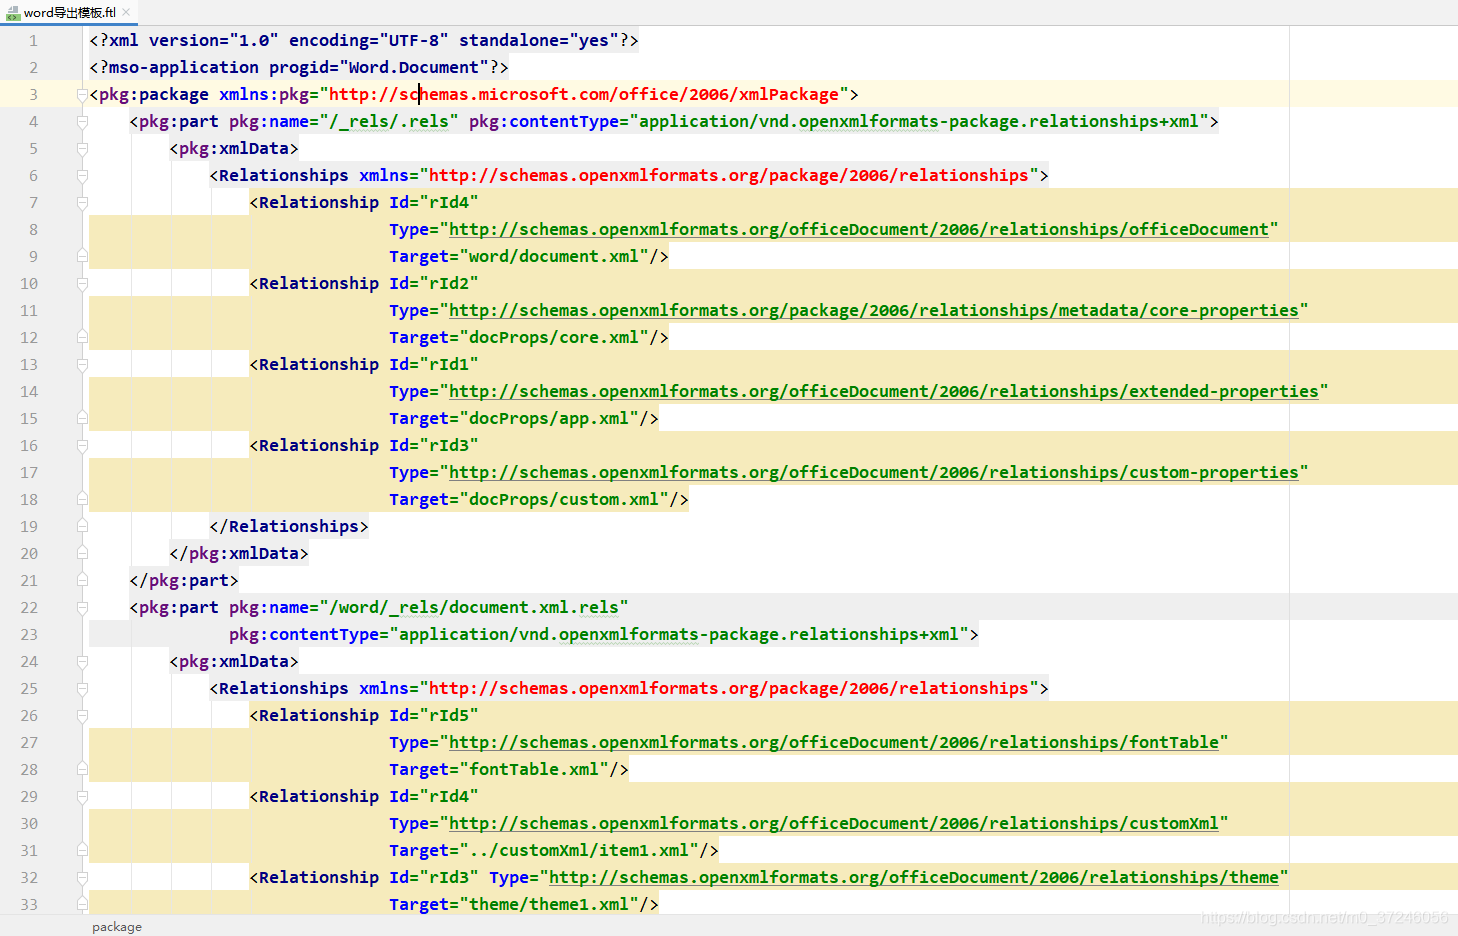
Task: Select the word导出模板.ftl editor tab
Action: [x=69, y=13]
